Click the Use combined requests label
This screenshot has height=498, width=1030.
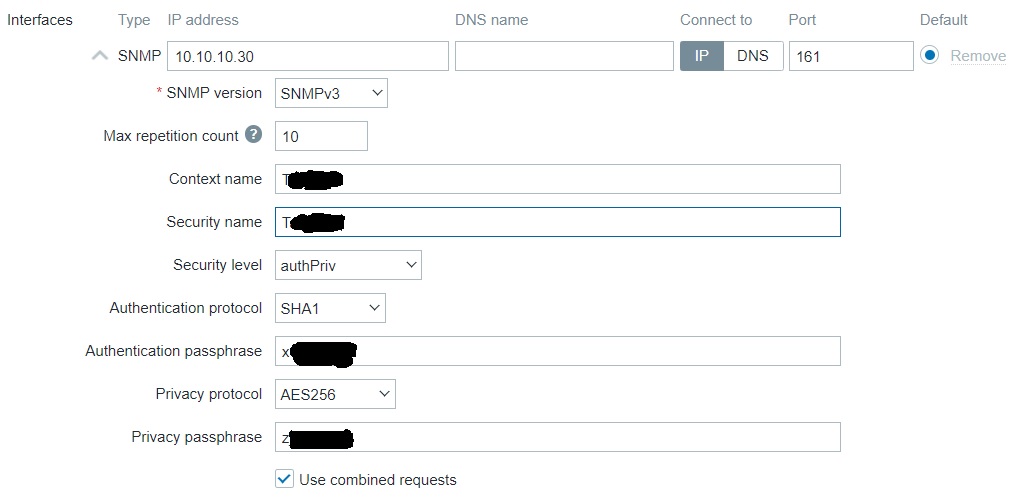(x=377, y=480)
